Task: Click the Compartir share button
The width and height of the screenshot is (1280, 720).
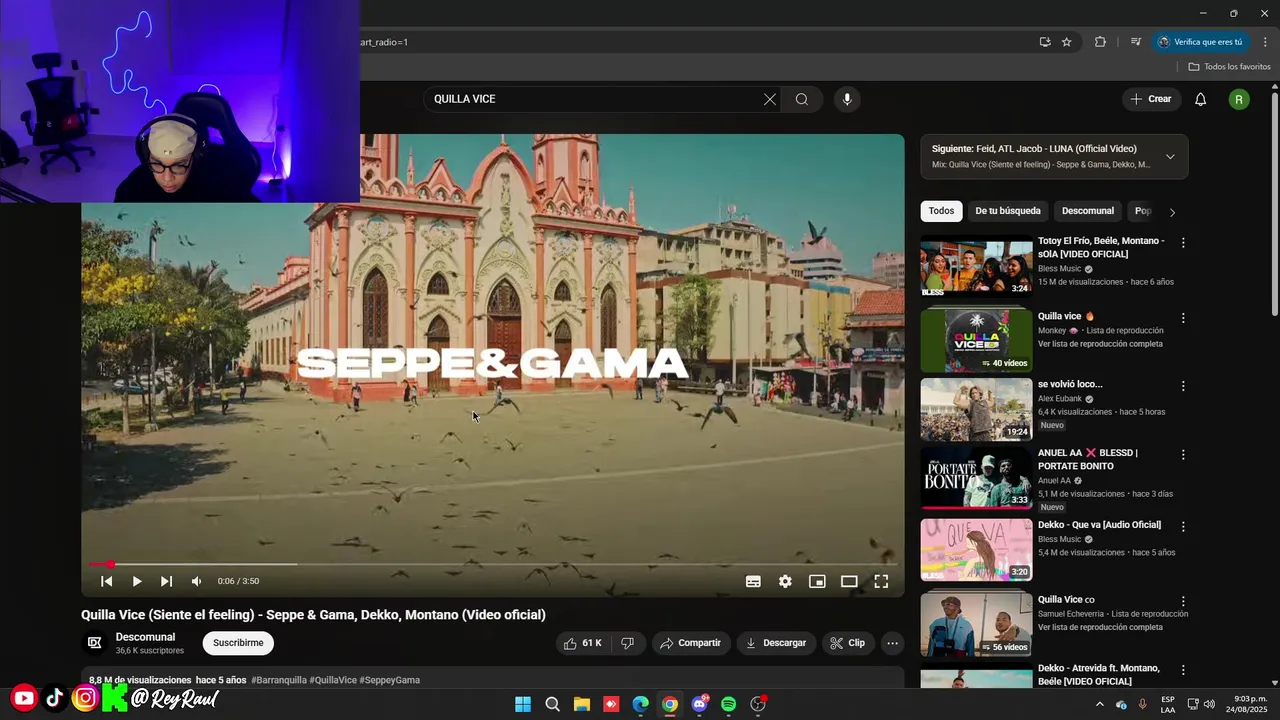Action: click(691, 643)
